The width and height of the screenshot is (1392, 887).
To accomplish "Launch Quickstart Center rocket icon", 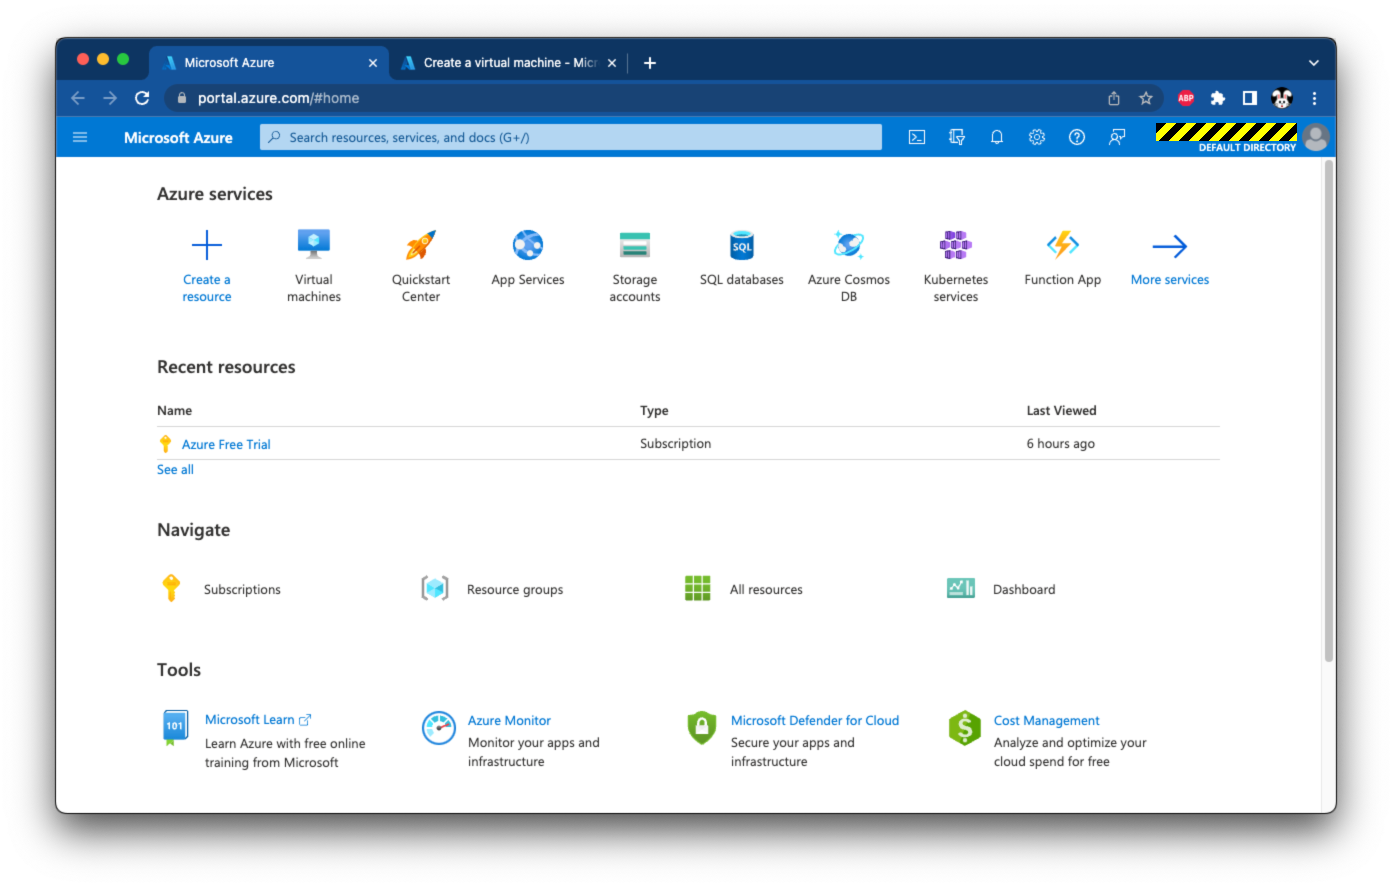I will 421,246.
